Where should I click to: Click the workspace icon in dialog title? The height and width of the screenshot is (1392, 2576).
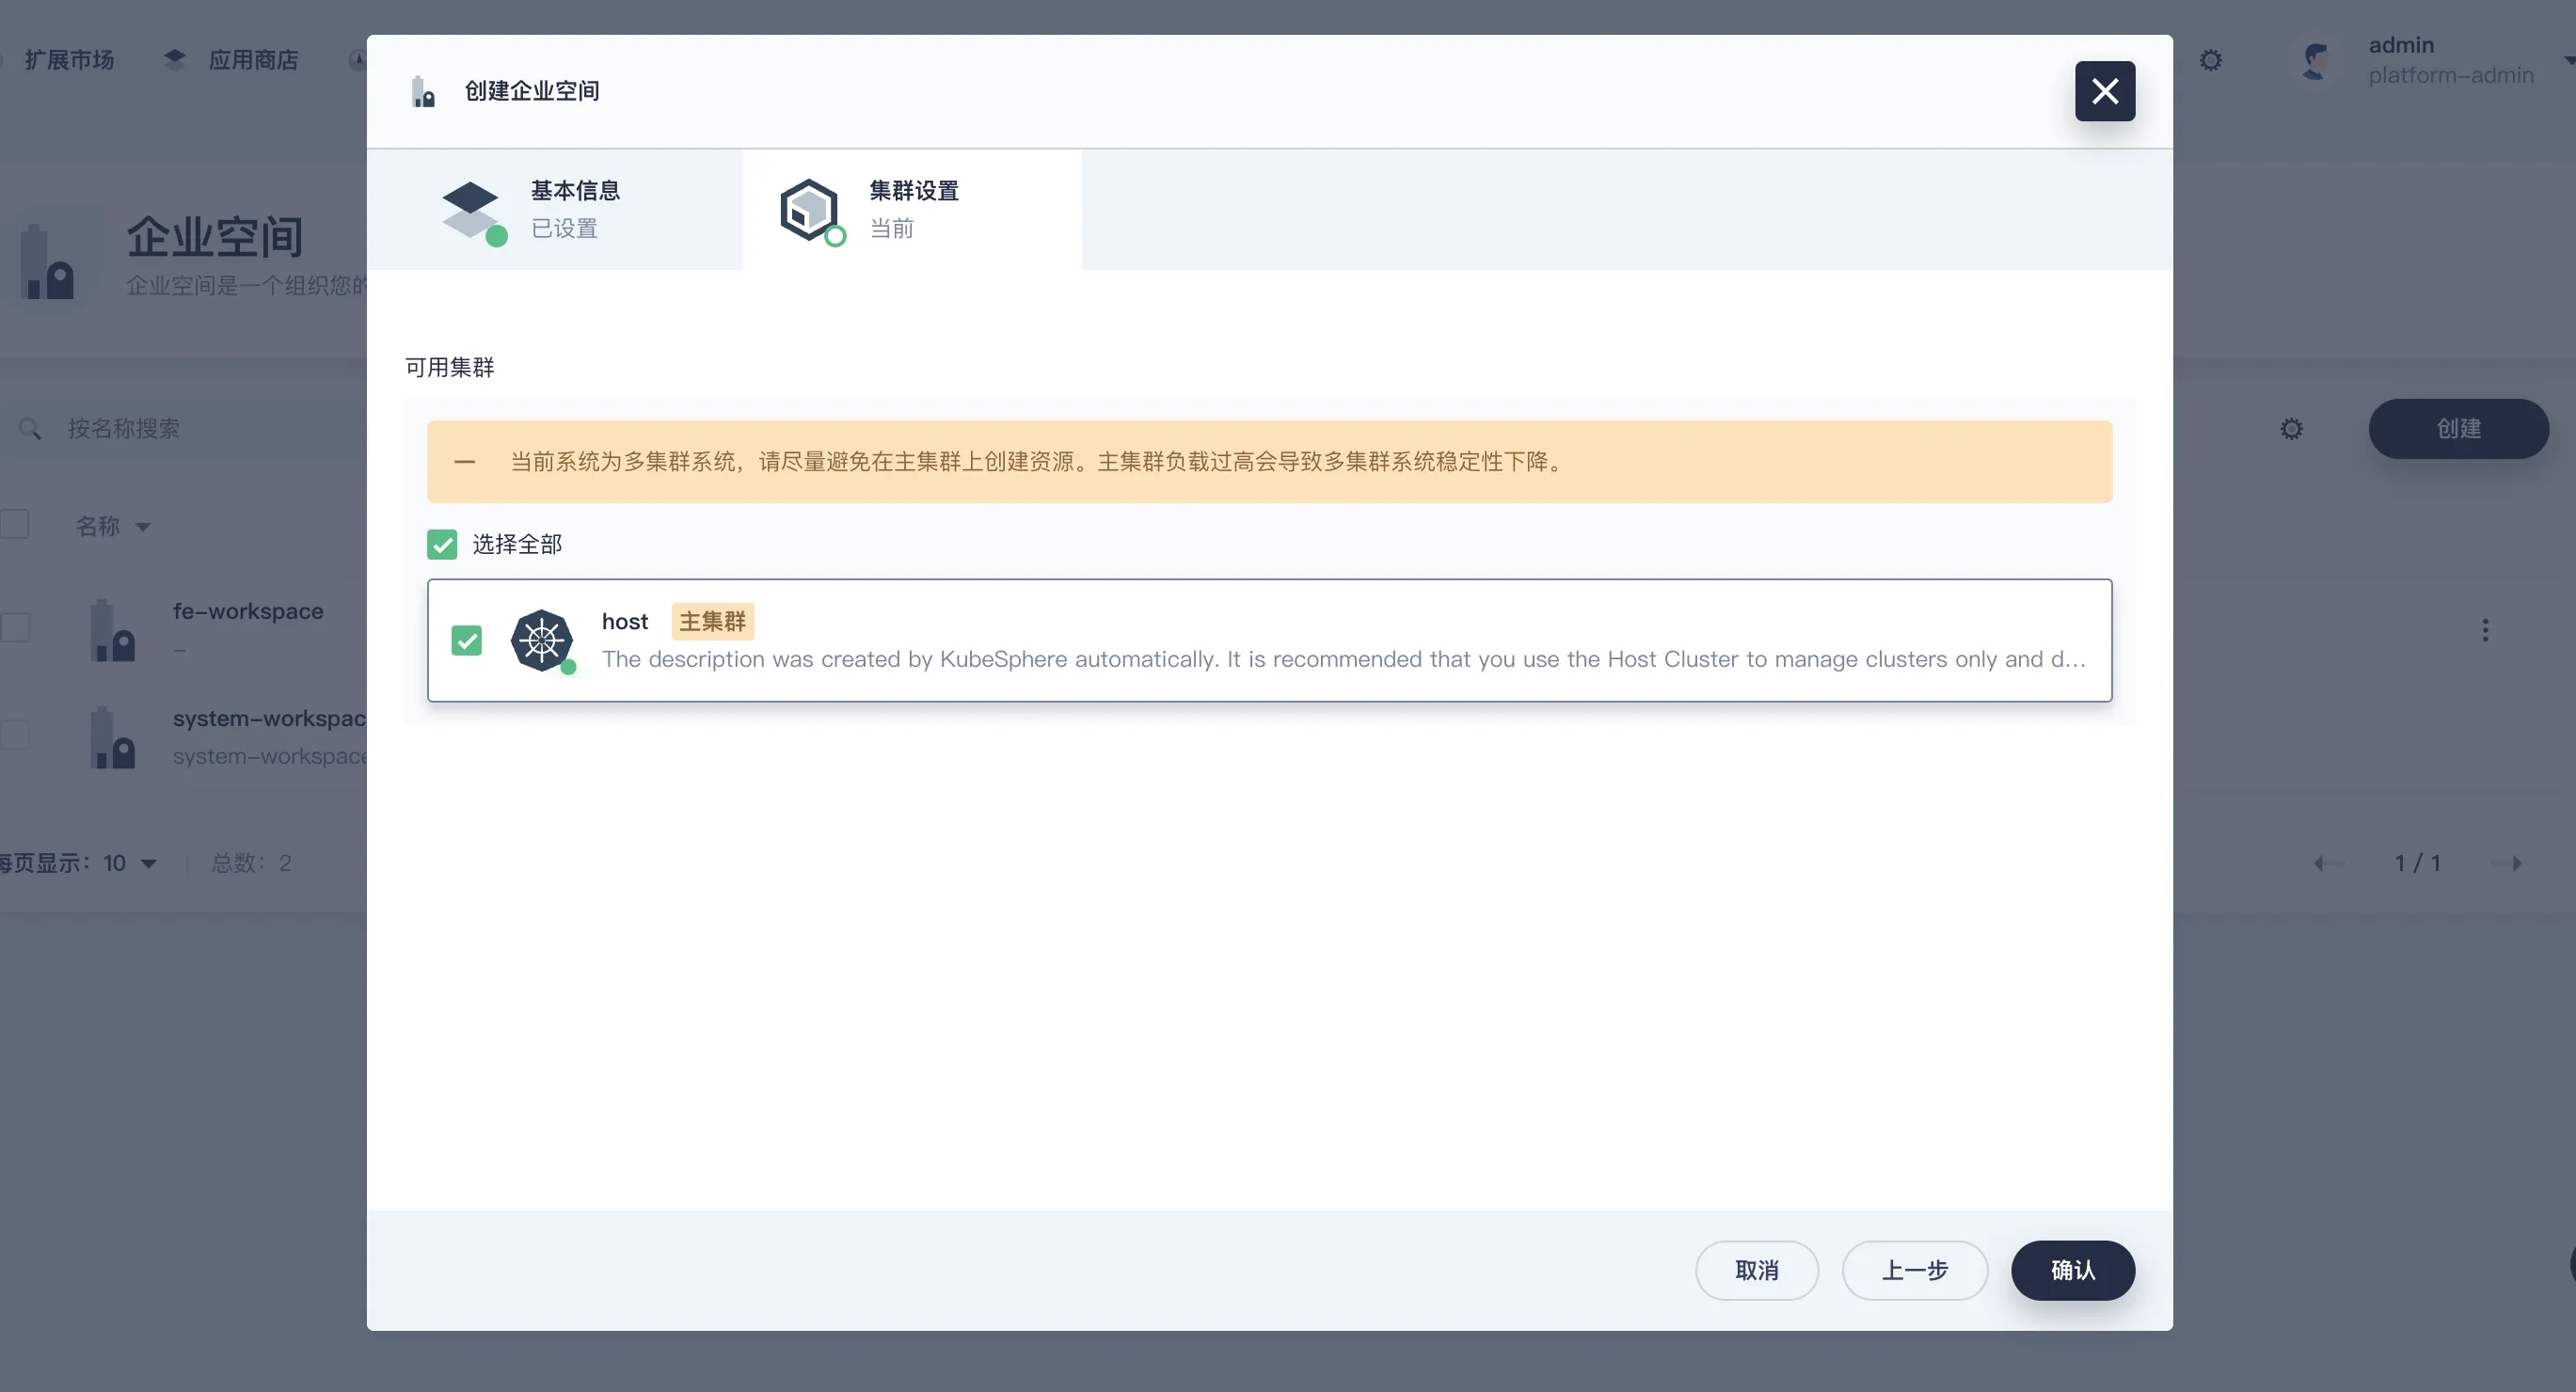click(423, 91)
